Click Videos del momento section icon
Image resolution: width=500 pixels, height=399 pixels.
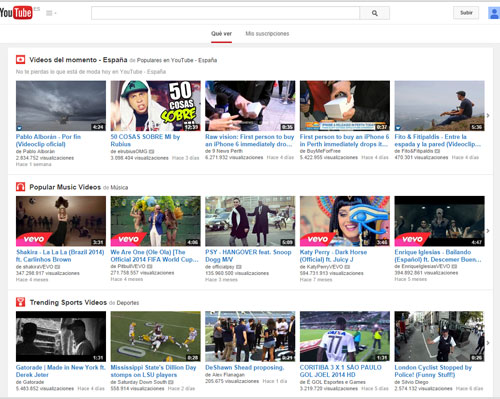click(20, 60)
